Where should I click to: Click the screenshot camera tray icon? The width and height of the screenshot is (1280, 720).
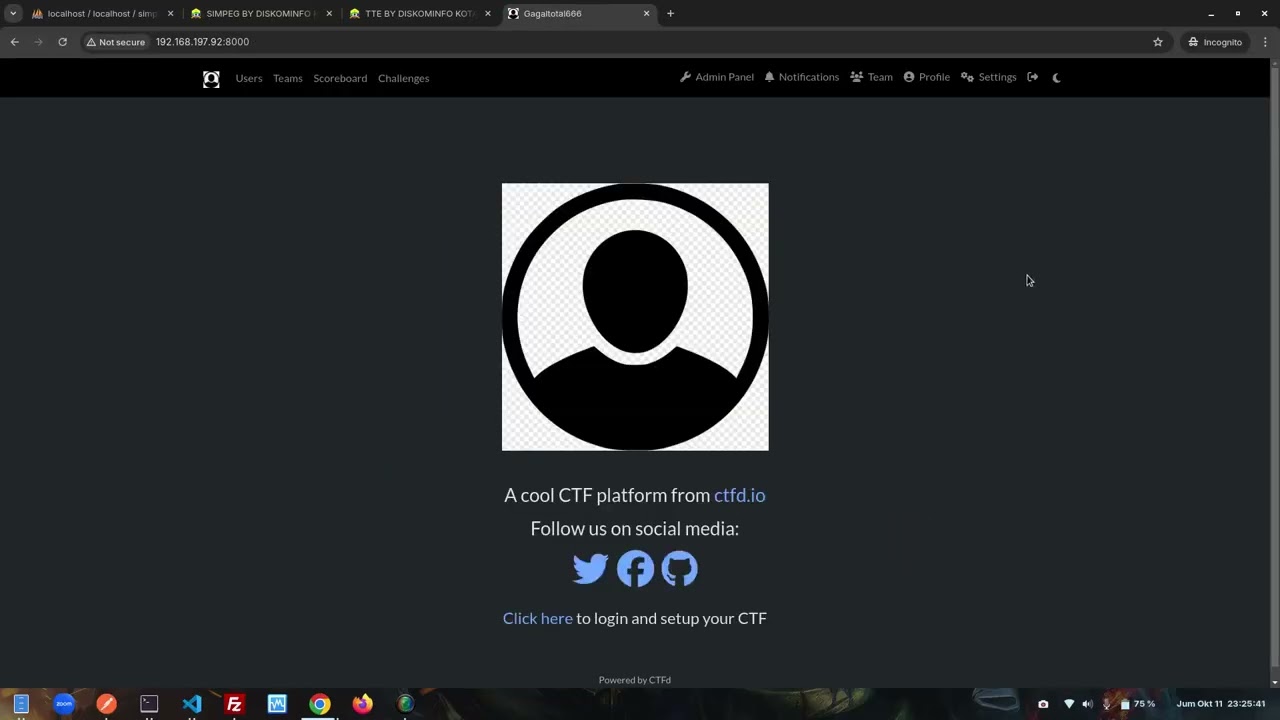(x=1043, y=704)
